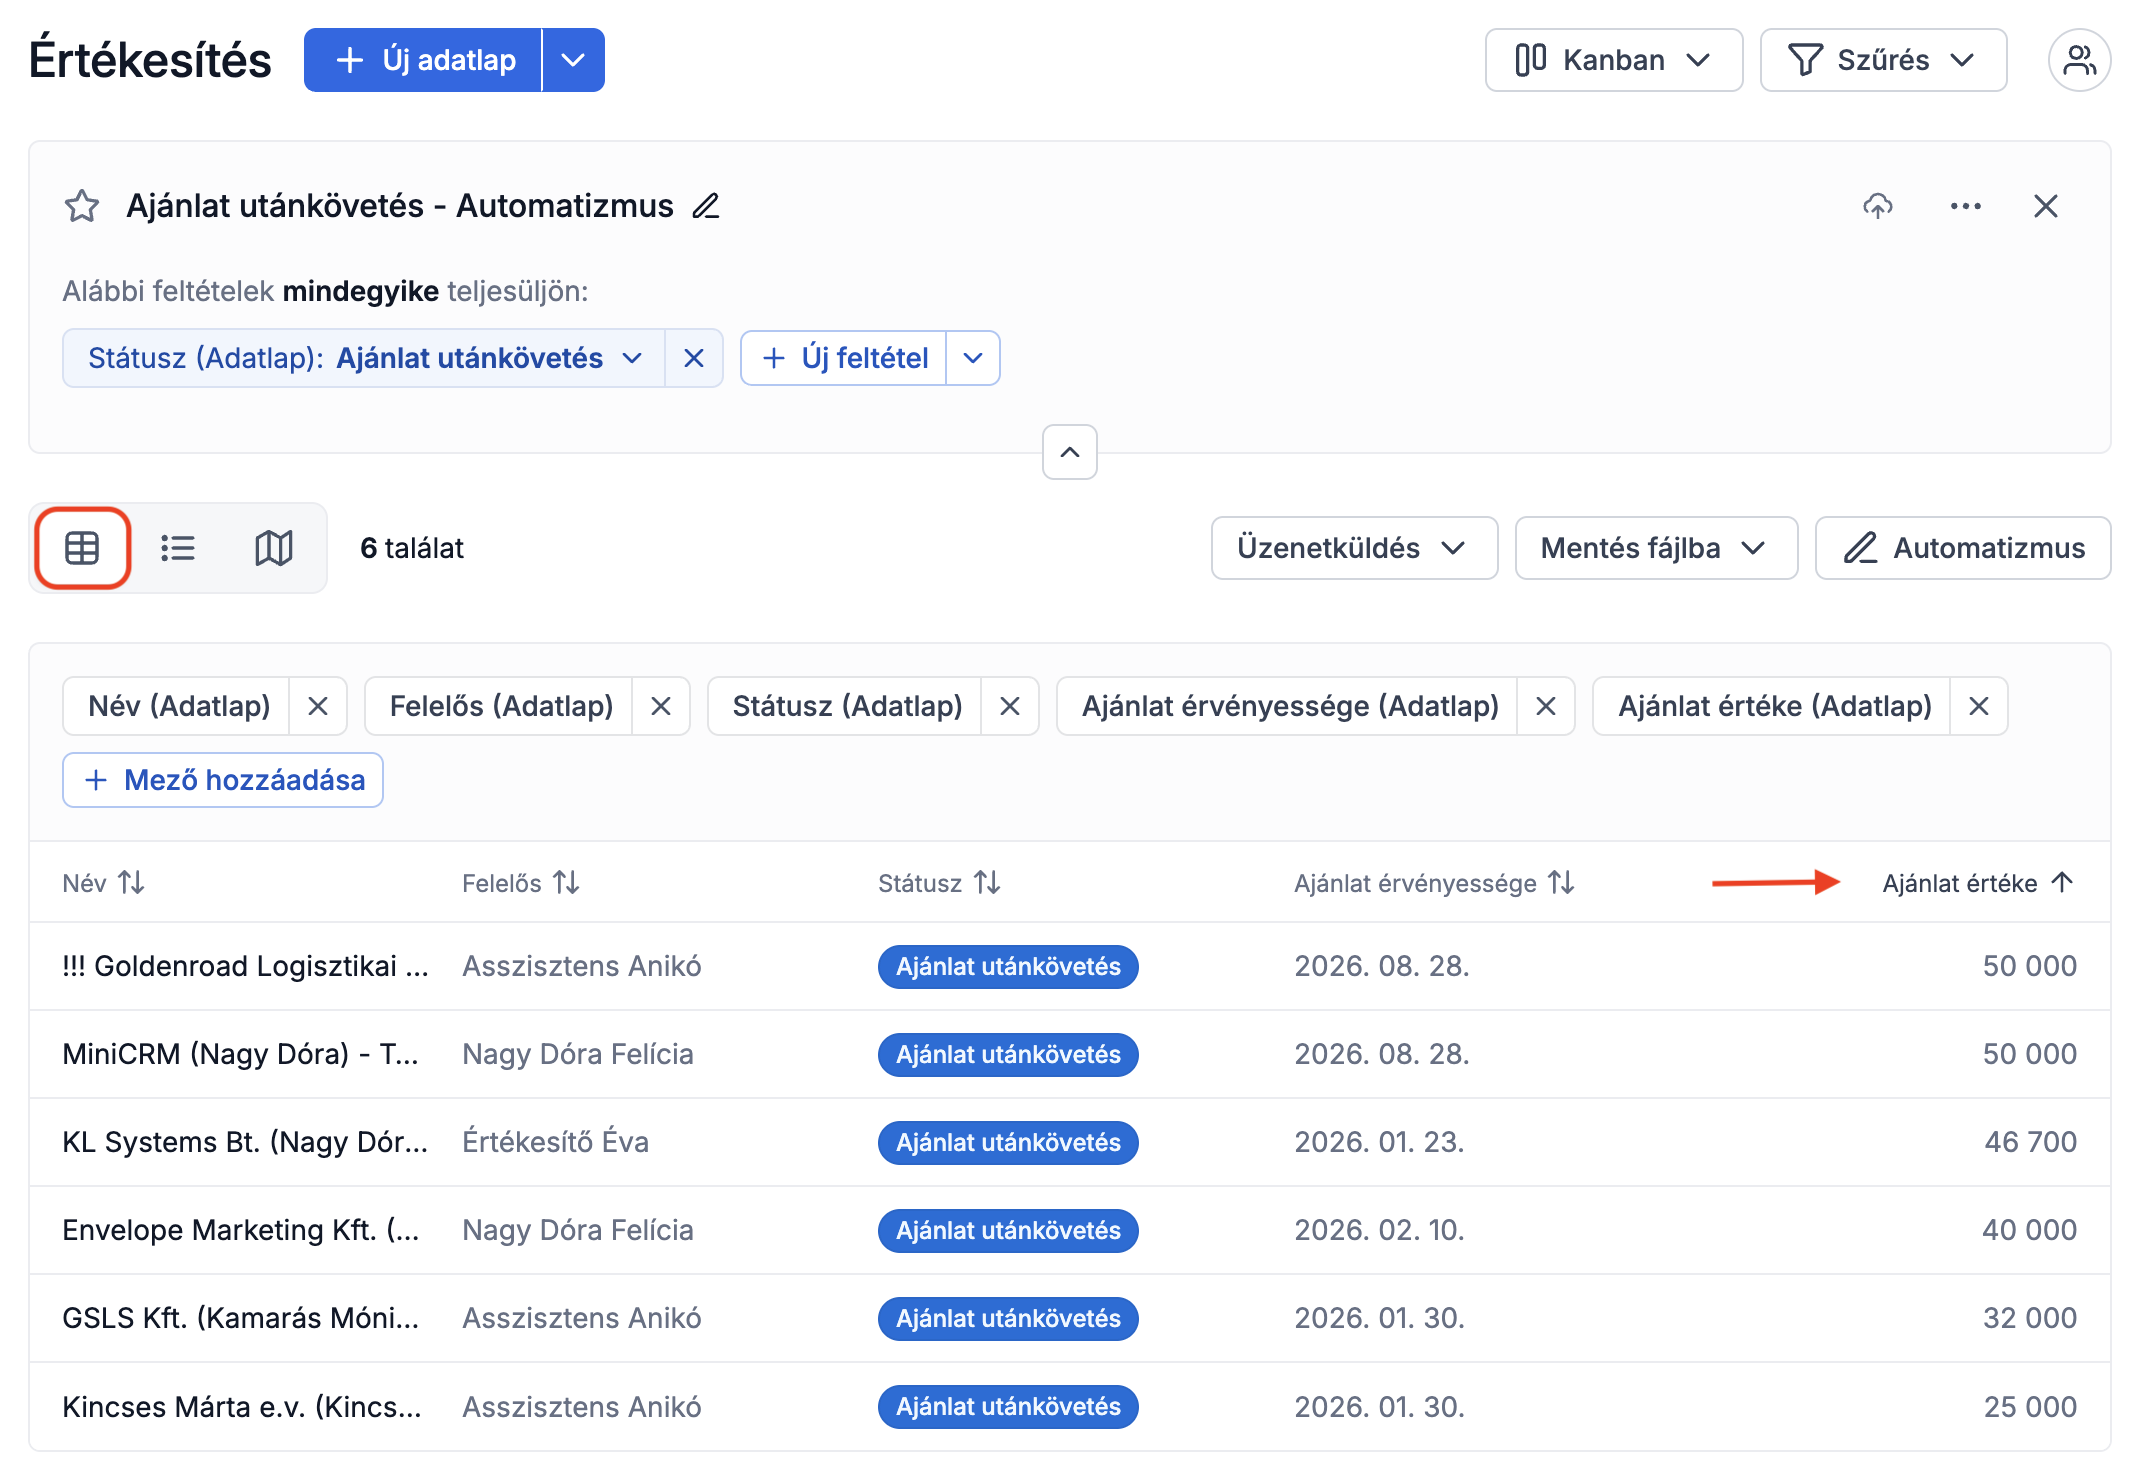This screenshot has width=2146, height=1480.
Task: Open the user accounts icon at top right
Action: 2079,60
